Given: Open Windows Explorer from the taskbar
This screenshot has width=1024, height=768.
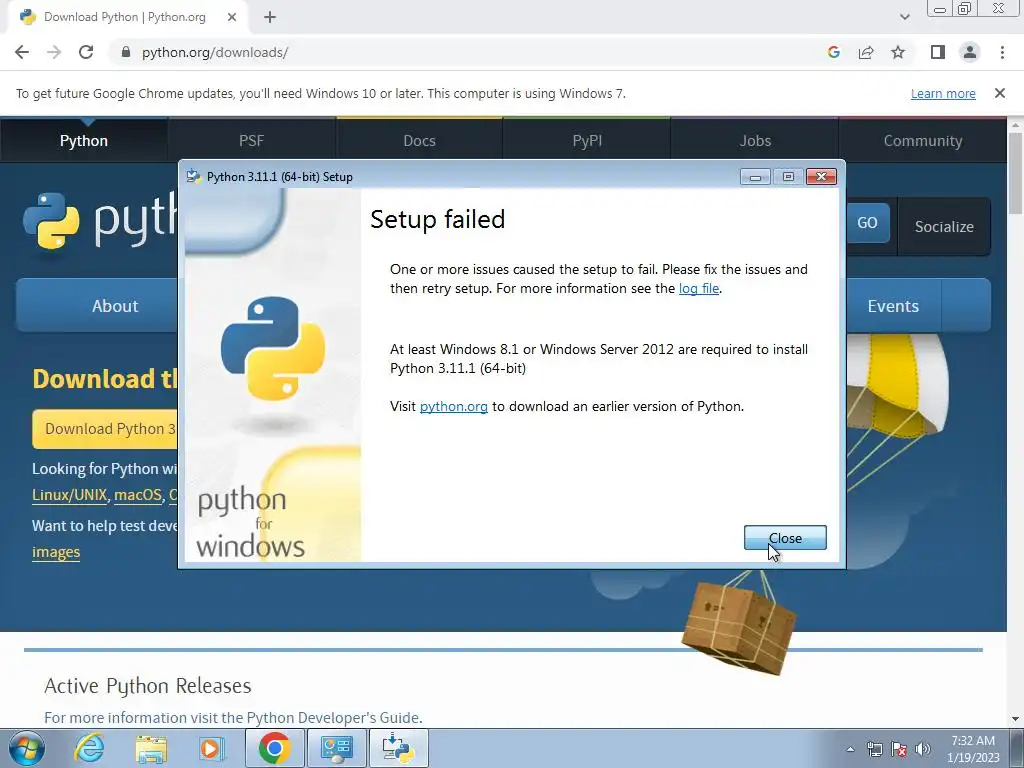Looking at the screenshot, I should tap(151, 748).
